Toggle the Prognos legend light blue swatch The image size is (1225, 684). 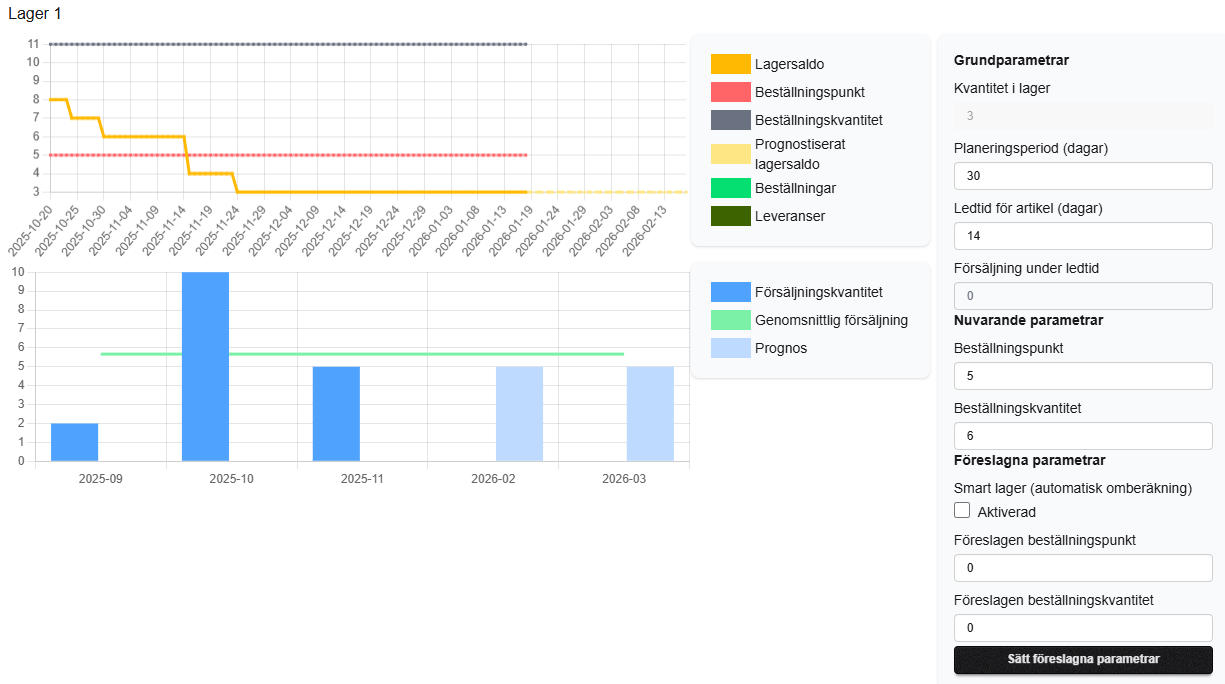[x=730, y=348]
